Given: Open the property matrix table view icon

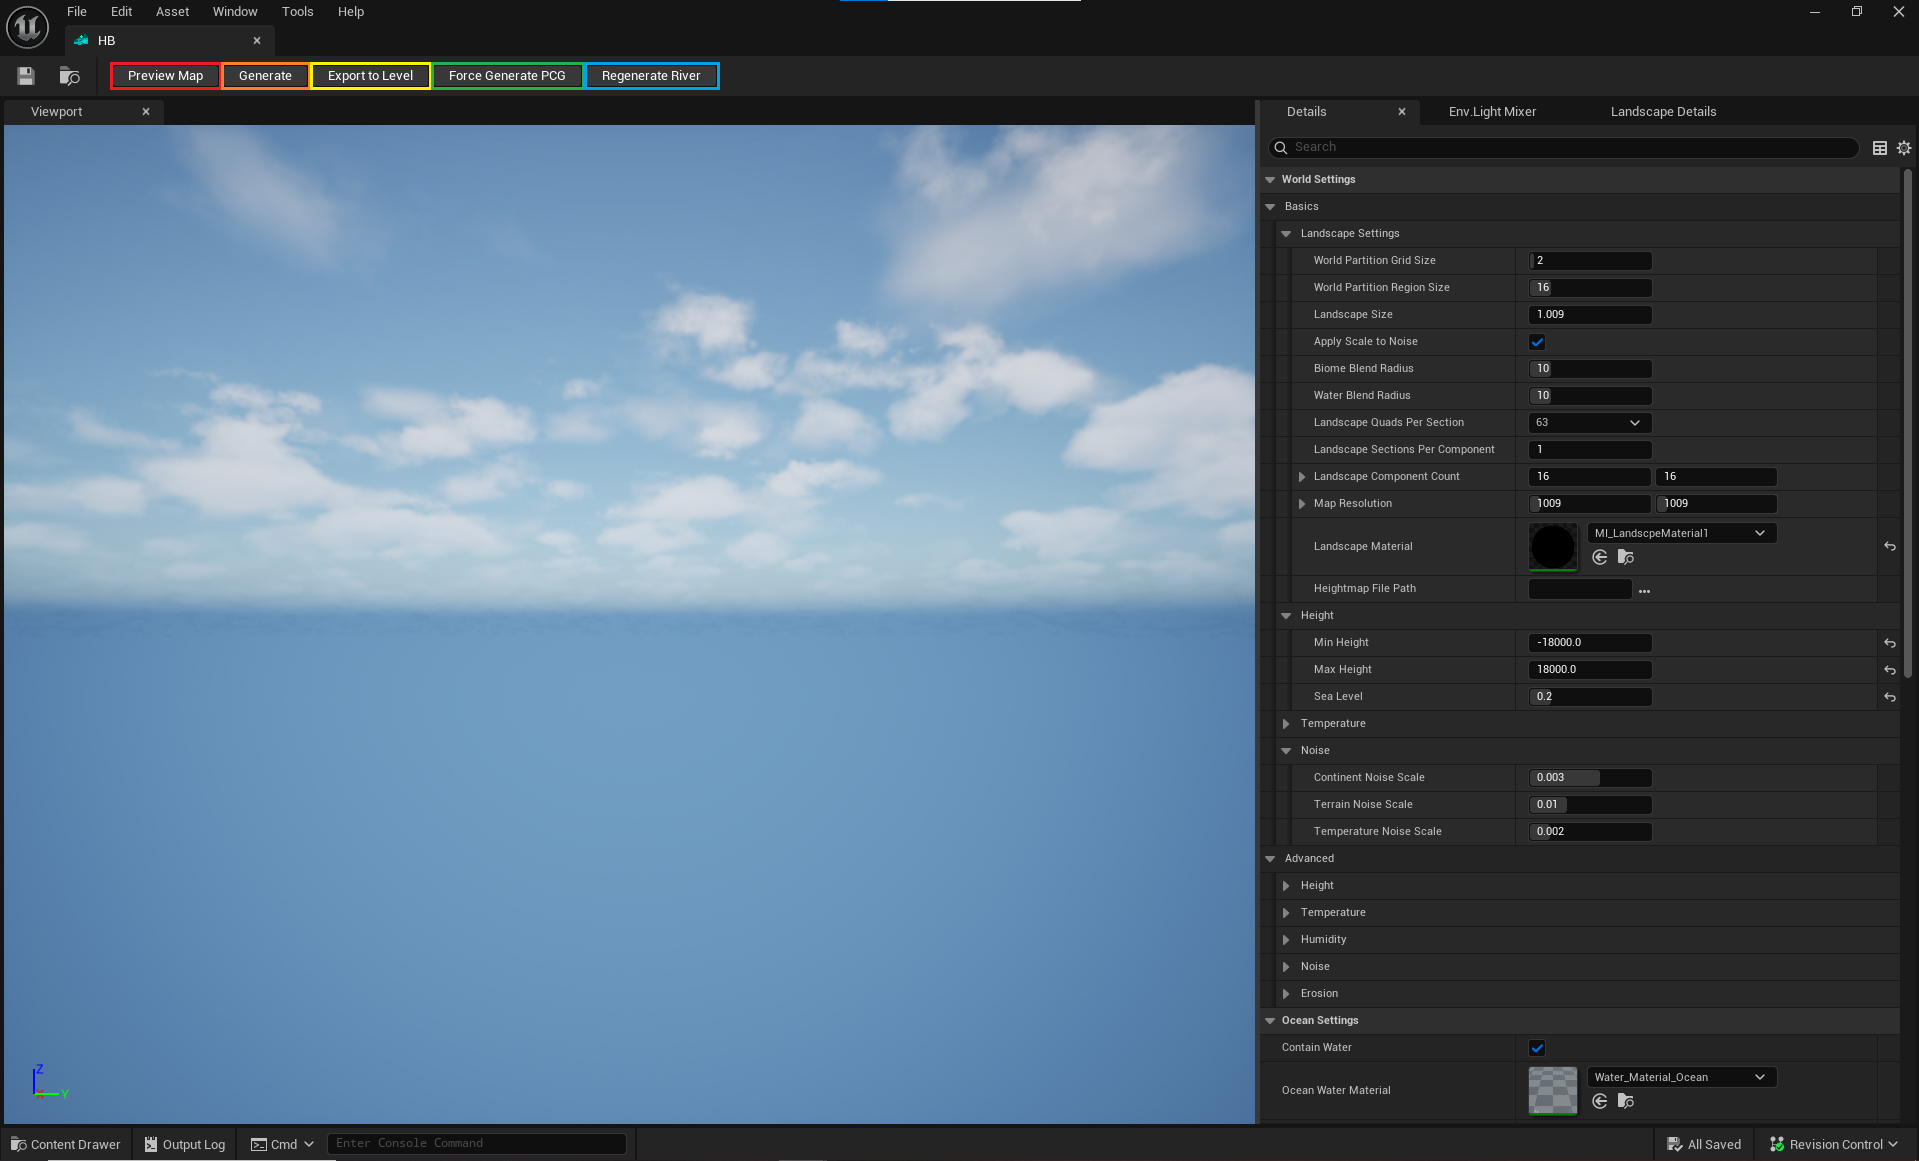Looking at the screenshot, I should tap(1880, 148).
